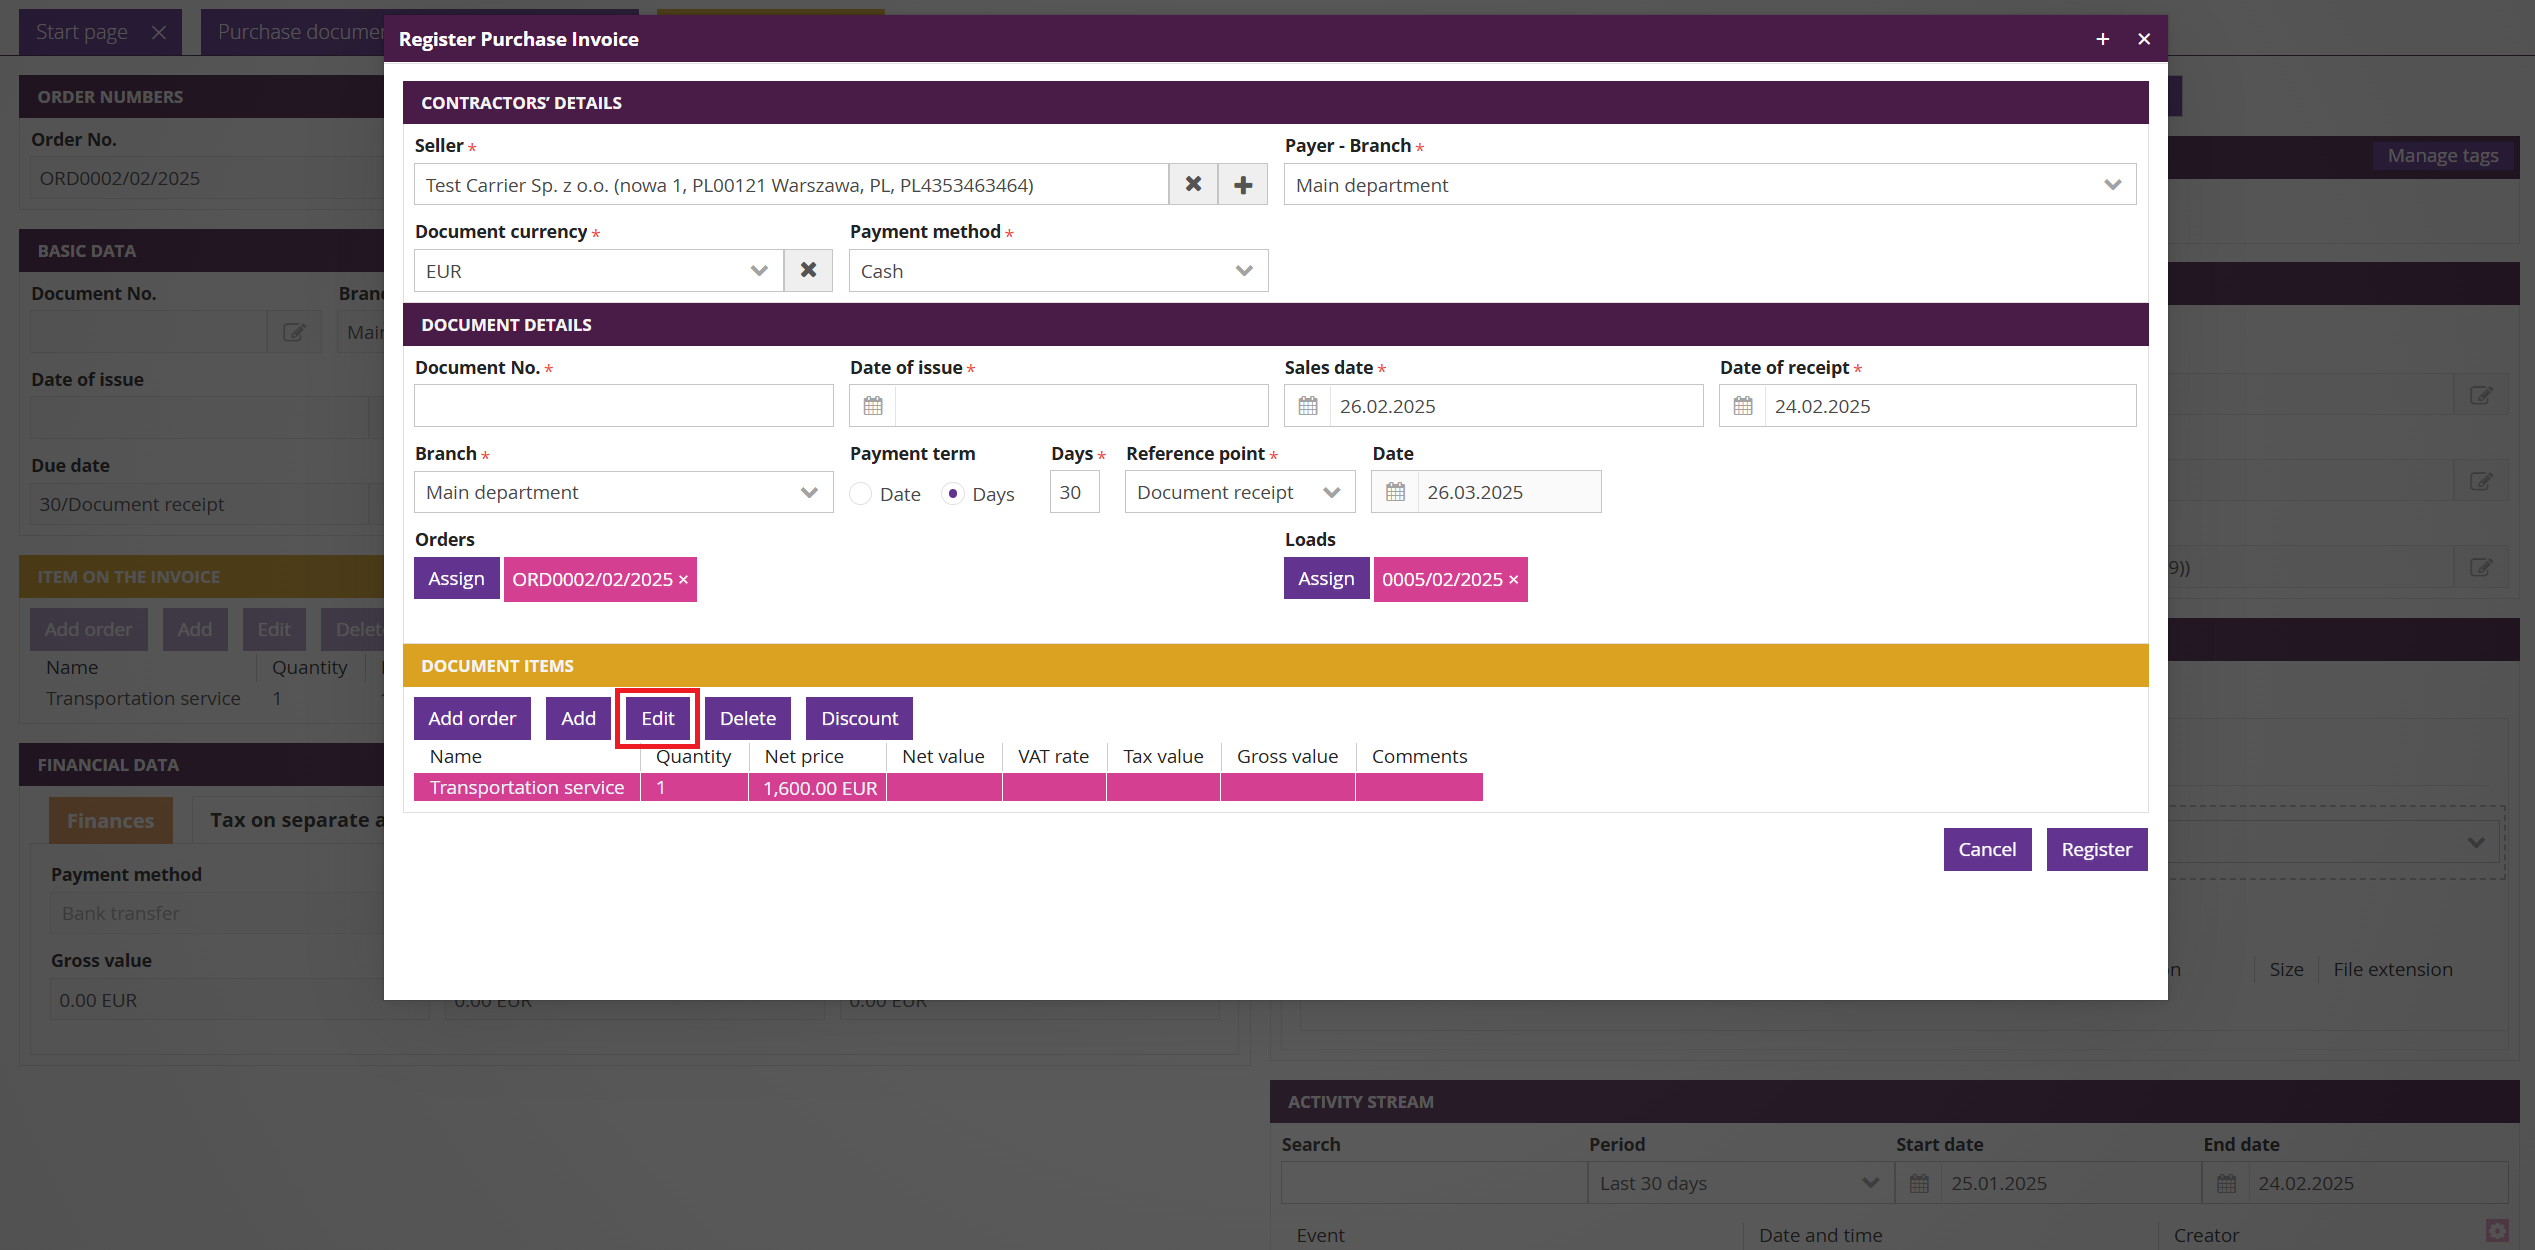
Task: Open Date of receipt calendar picker
Action: pyautogui.click(x=1743, y=406)
